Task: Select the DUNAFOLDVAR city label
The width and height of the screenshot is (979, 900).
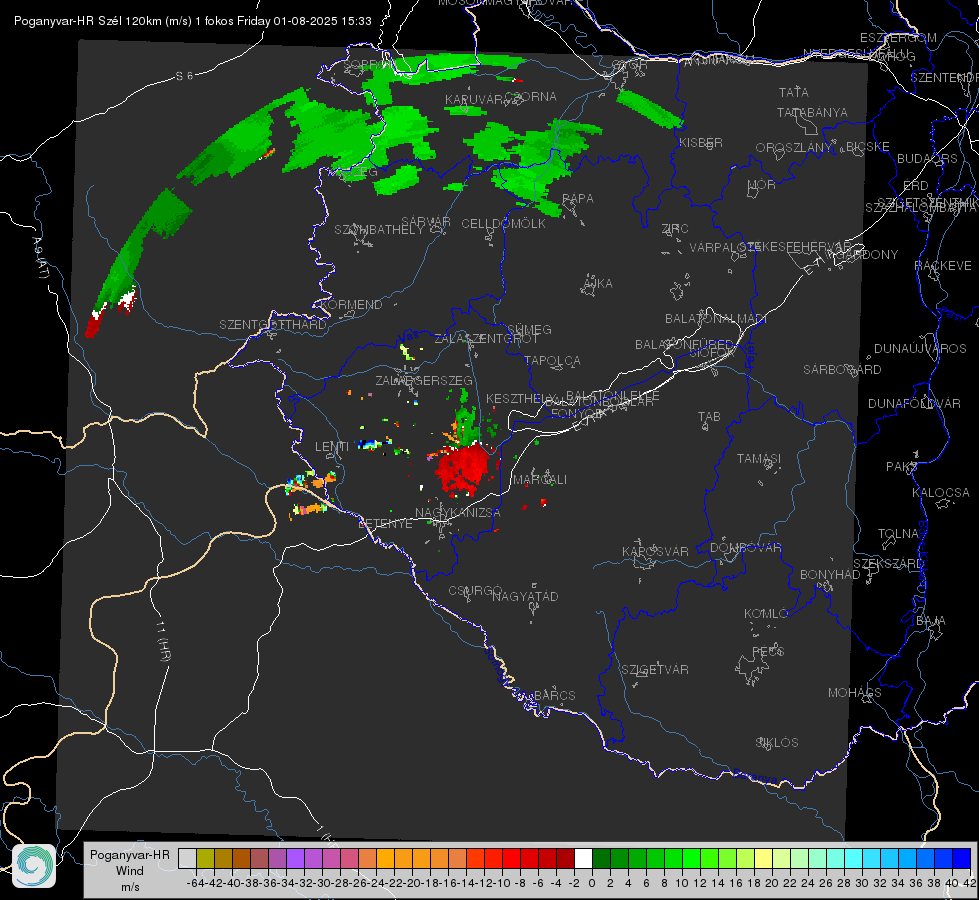Action: 914,403
